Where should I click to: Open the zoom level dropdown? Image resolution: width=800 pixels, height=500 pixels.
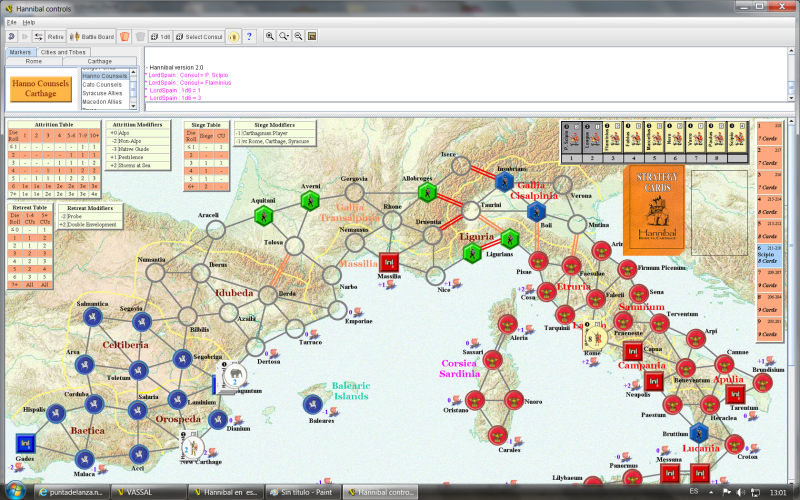[x=284, y=36]
